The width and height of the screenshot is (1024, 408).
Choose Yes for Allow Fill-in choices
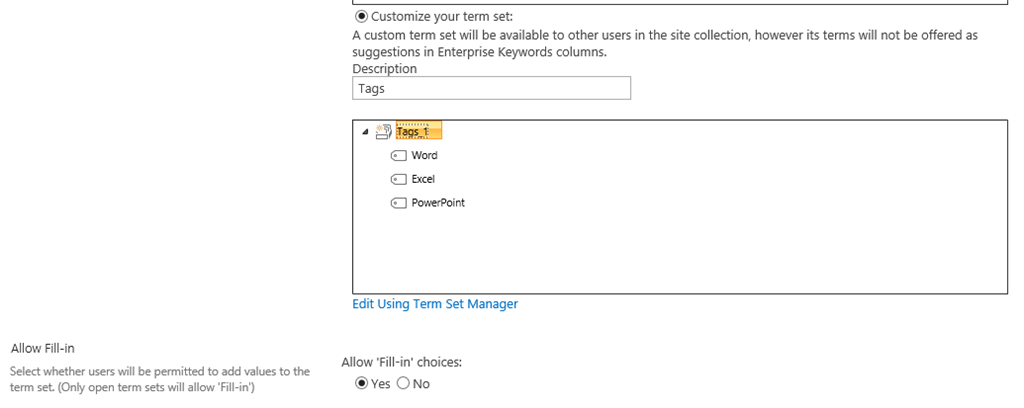[361, 384]
